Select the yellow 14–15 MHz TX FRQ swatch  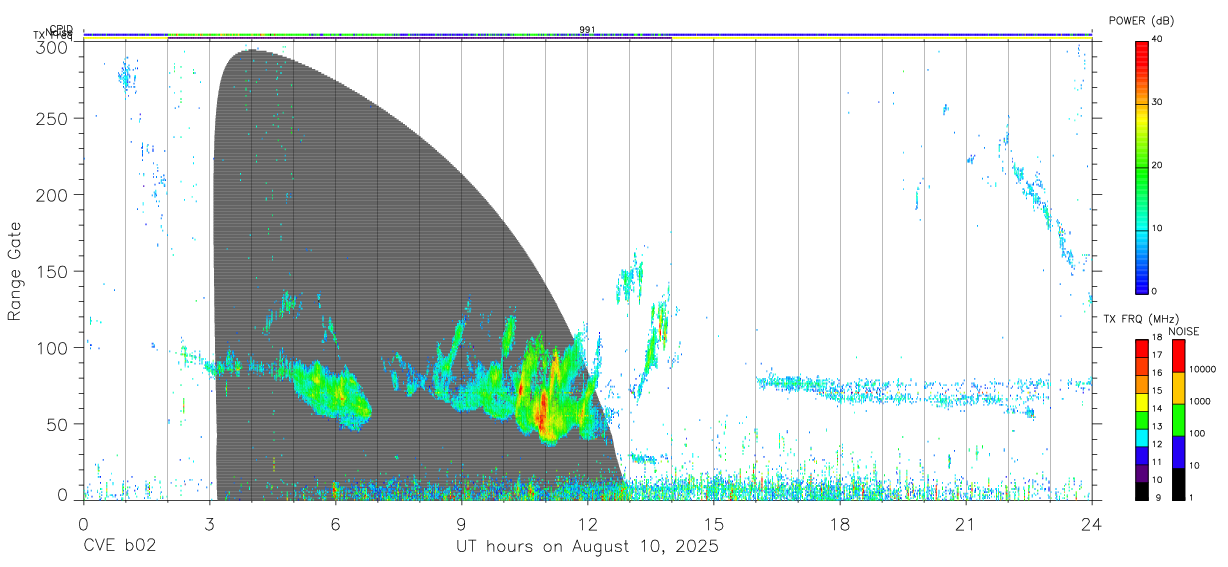pos(1141,401)
